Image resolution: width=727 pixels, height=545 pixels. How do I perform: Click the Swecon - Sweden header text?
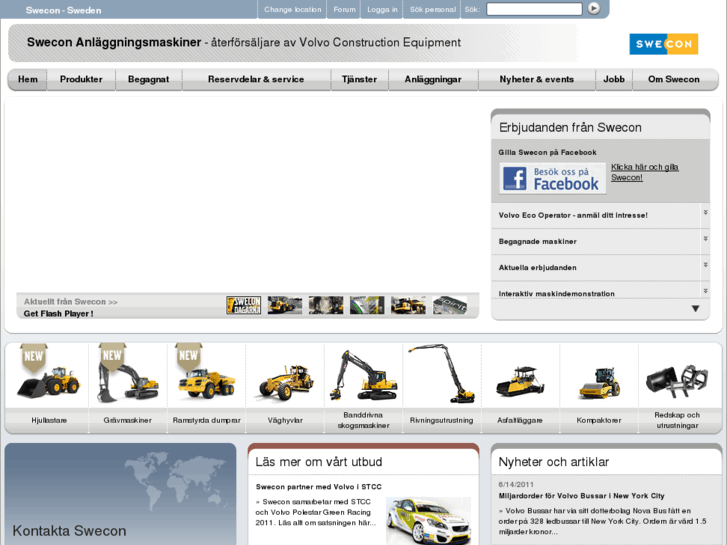pyautogui.click(x=64, y=10)
